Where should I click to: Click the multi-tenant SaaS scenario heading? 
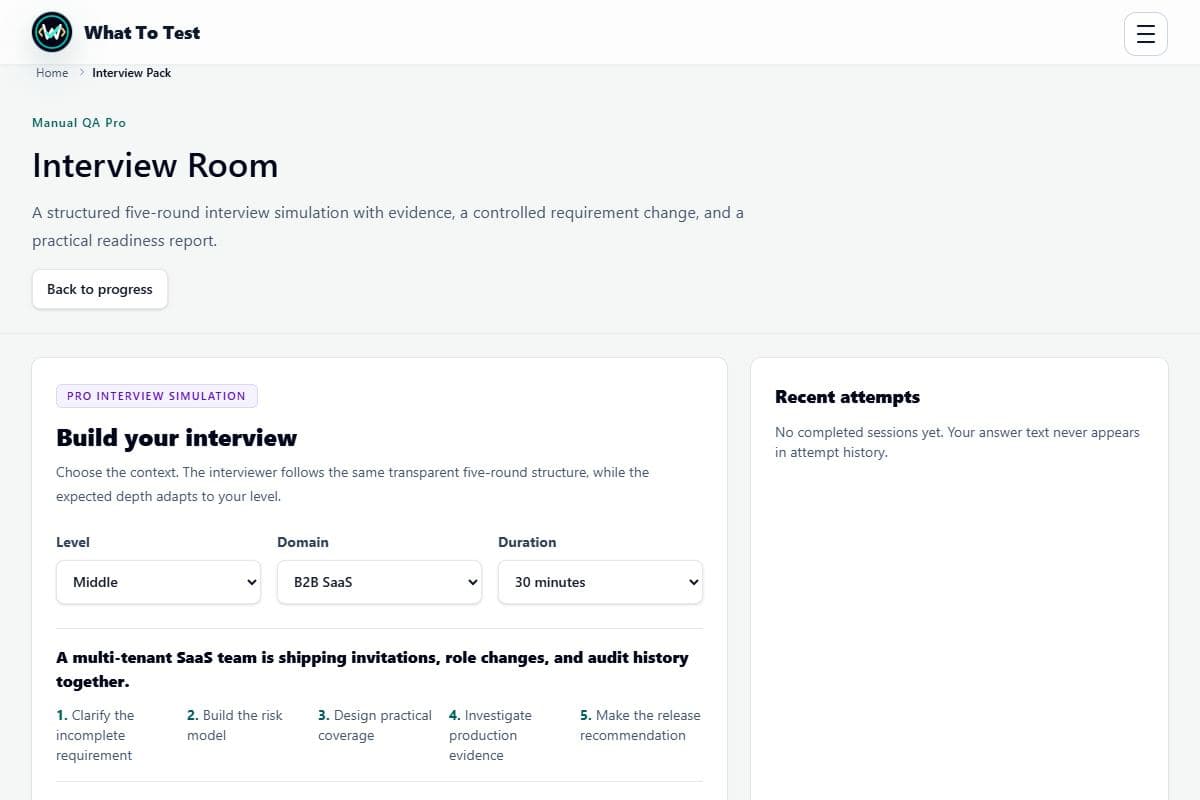click(372, 669)
